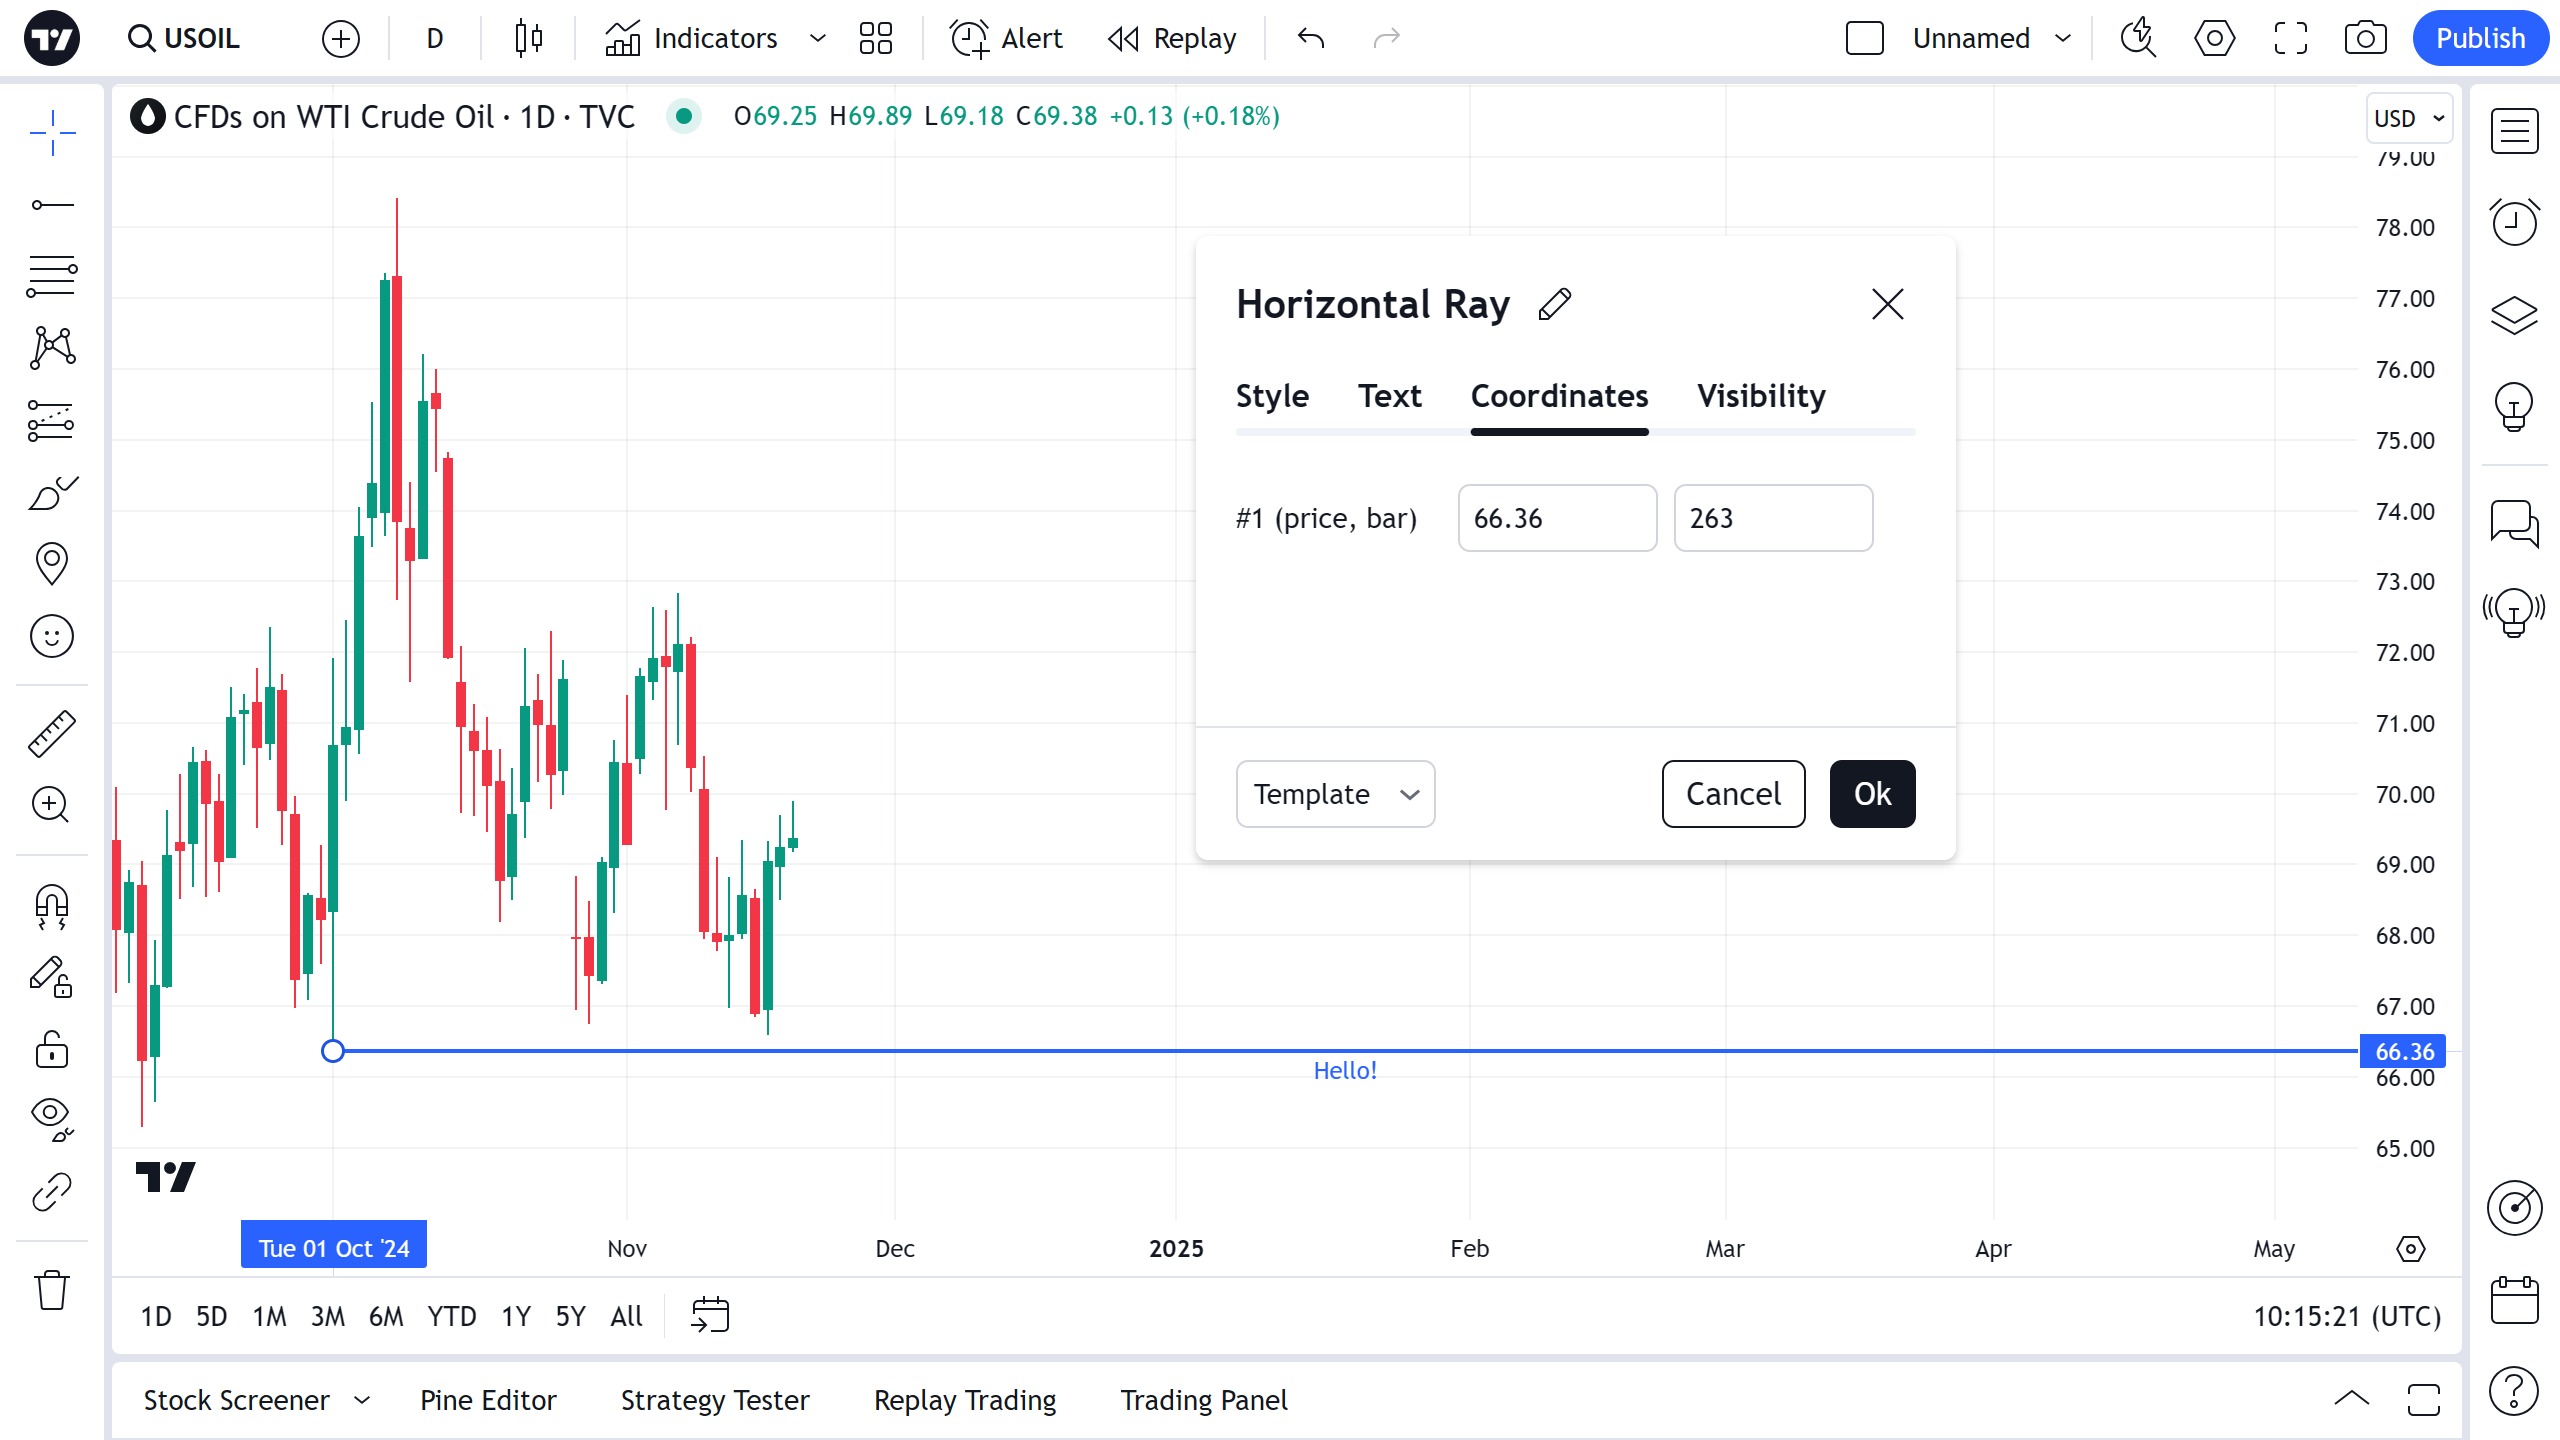Take a snapshot with camera icon

2365,39
